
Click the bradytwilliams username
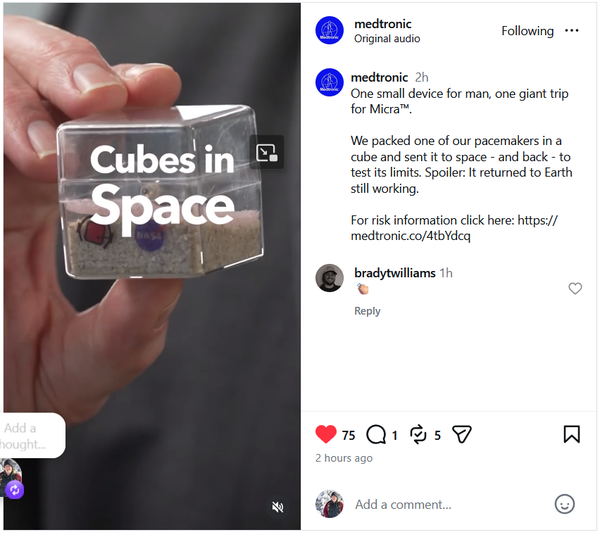coord(395,273)
